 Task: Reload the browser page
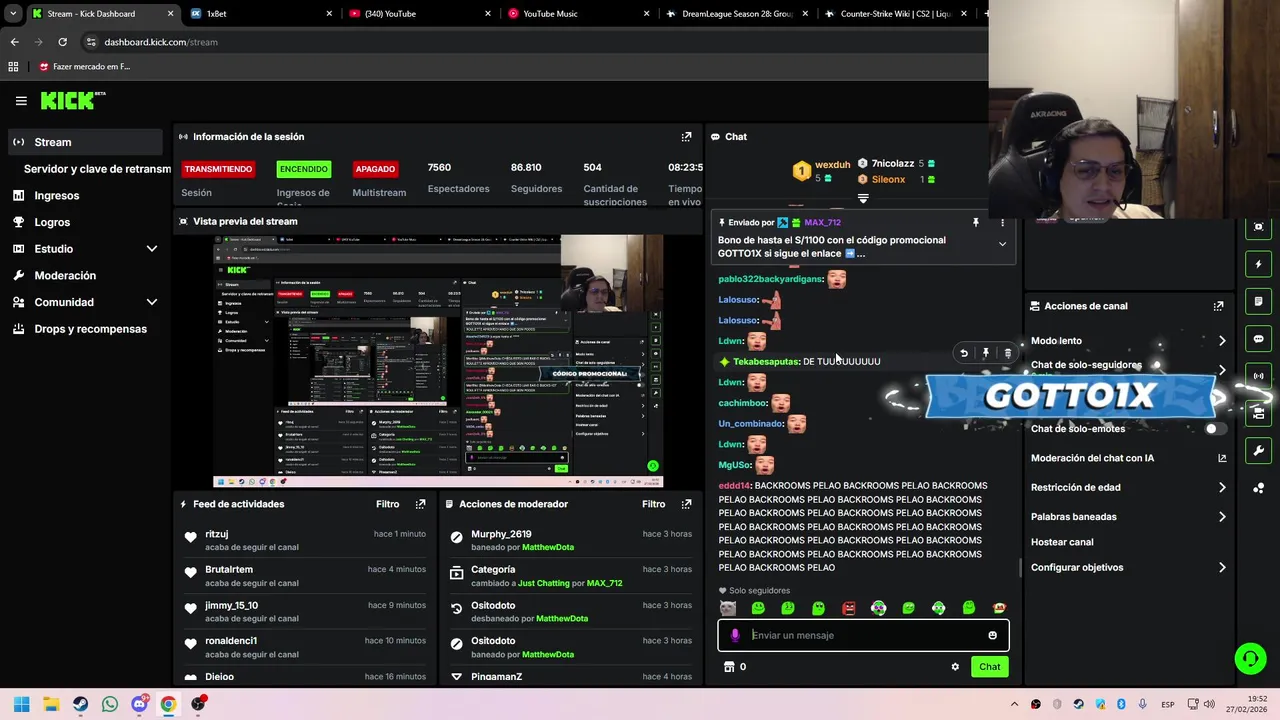click(x=62, y=42)
